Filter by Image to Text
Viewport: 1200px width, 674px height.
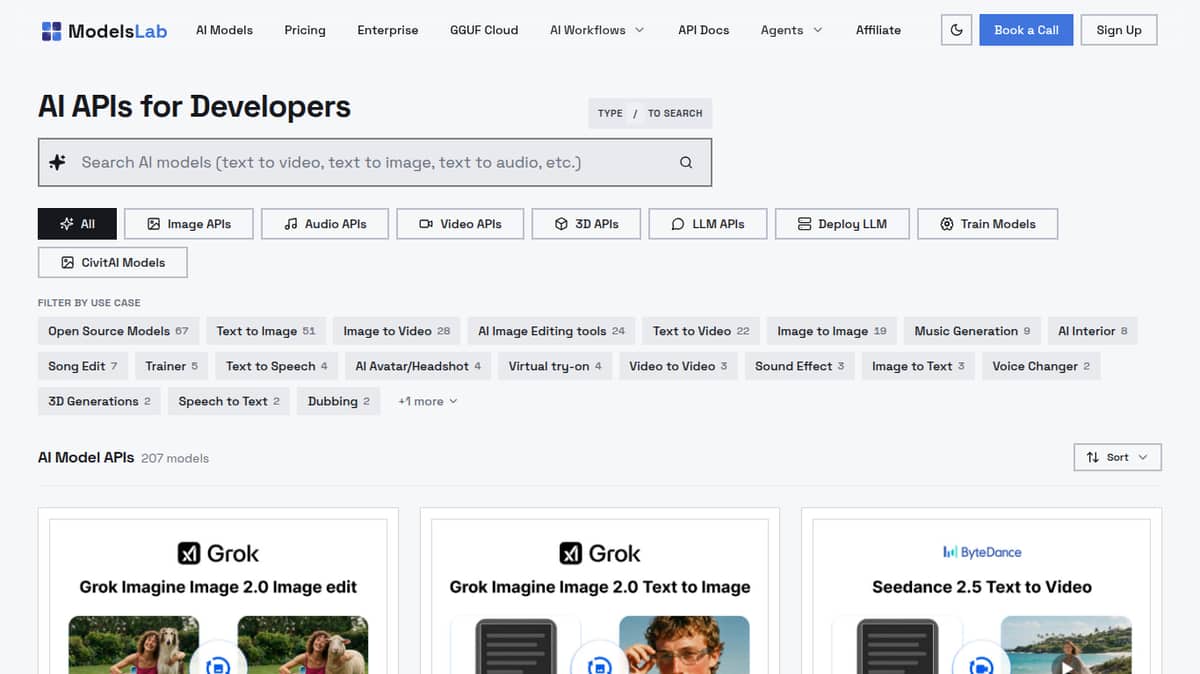(918, 366)
